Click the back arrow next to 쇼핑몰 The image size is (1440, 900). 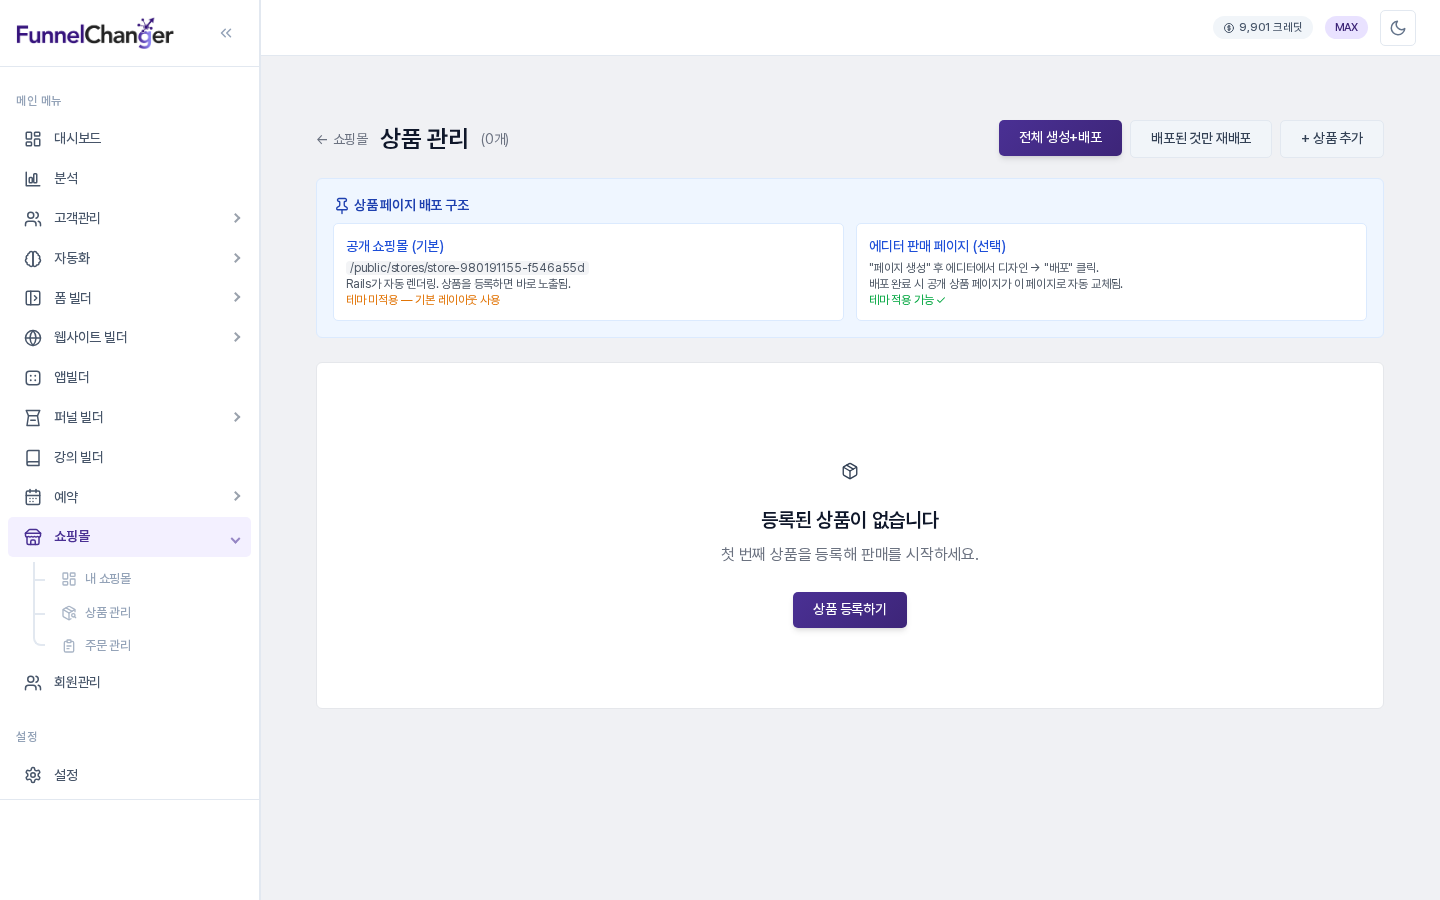(322, 140)
